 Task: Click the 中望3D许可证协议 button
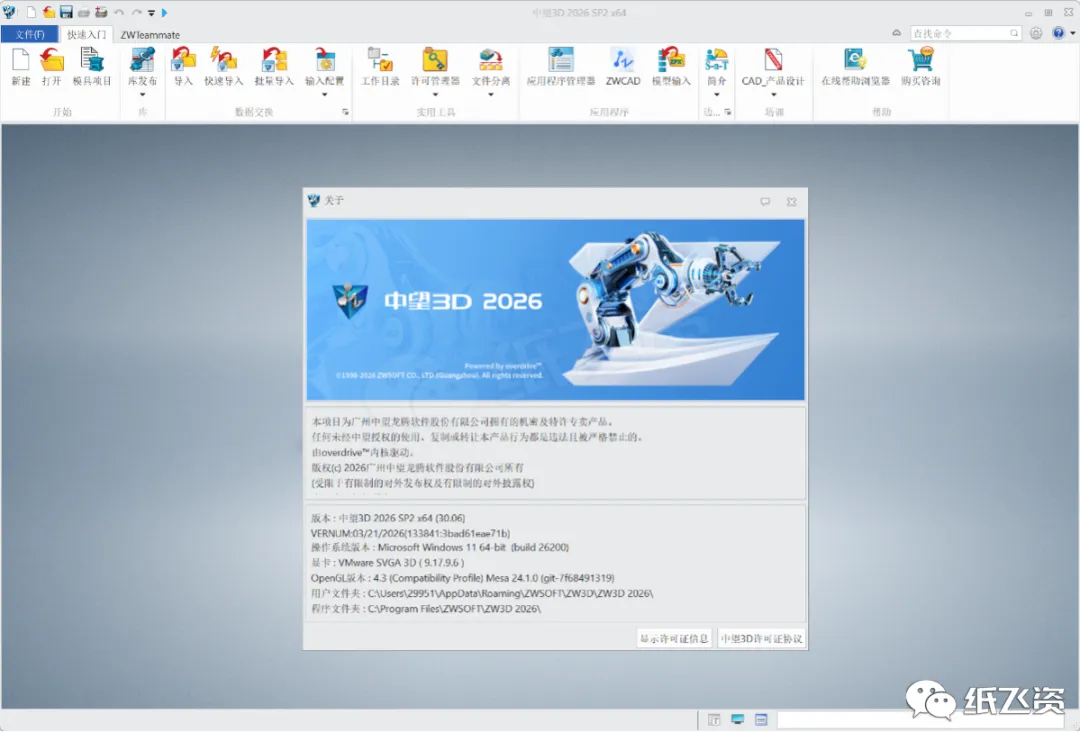(x=761, y=638)
